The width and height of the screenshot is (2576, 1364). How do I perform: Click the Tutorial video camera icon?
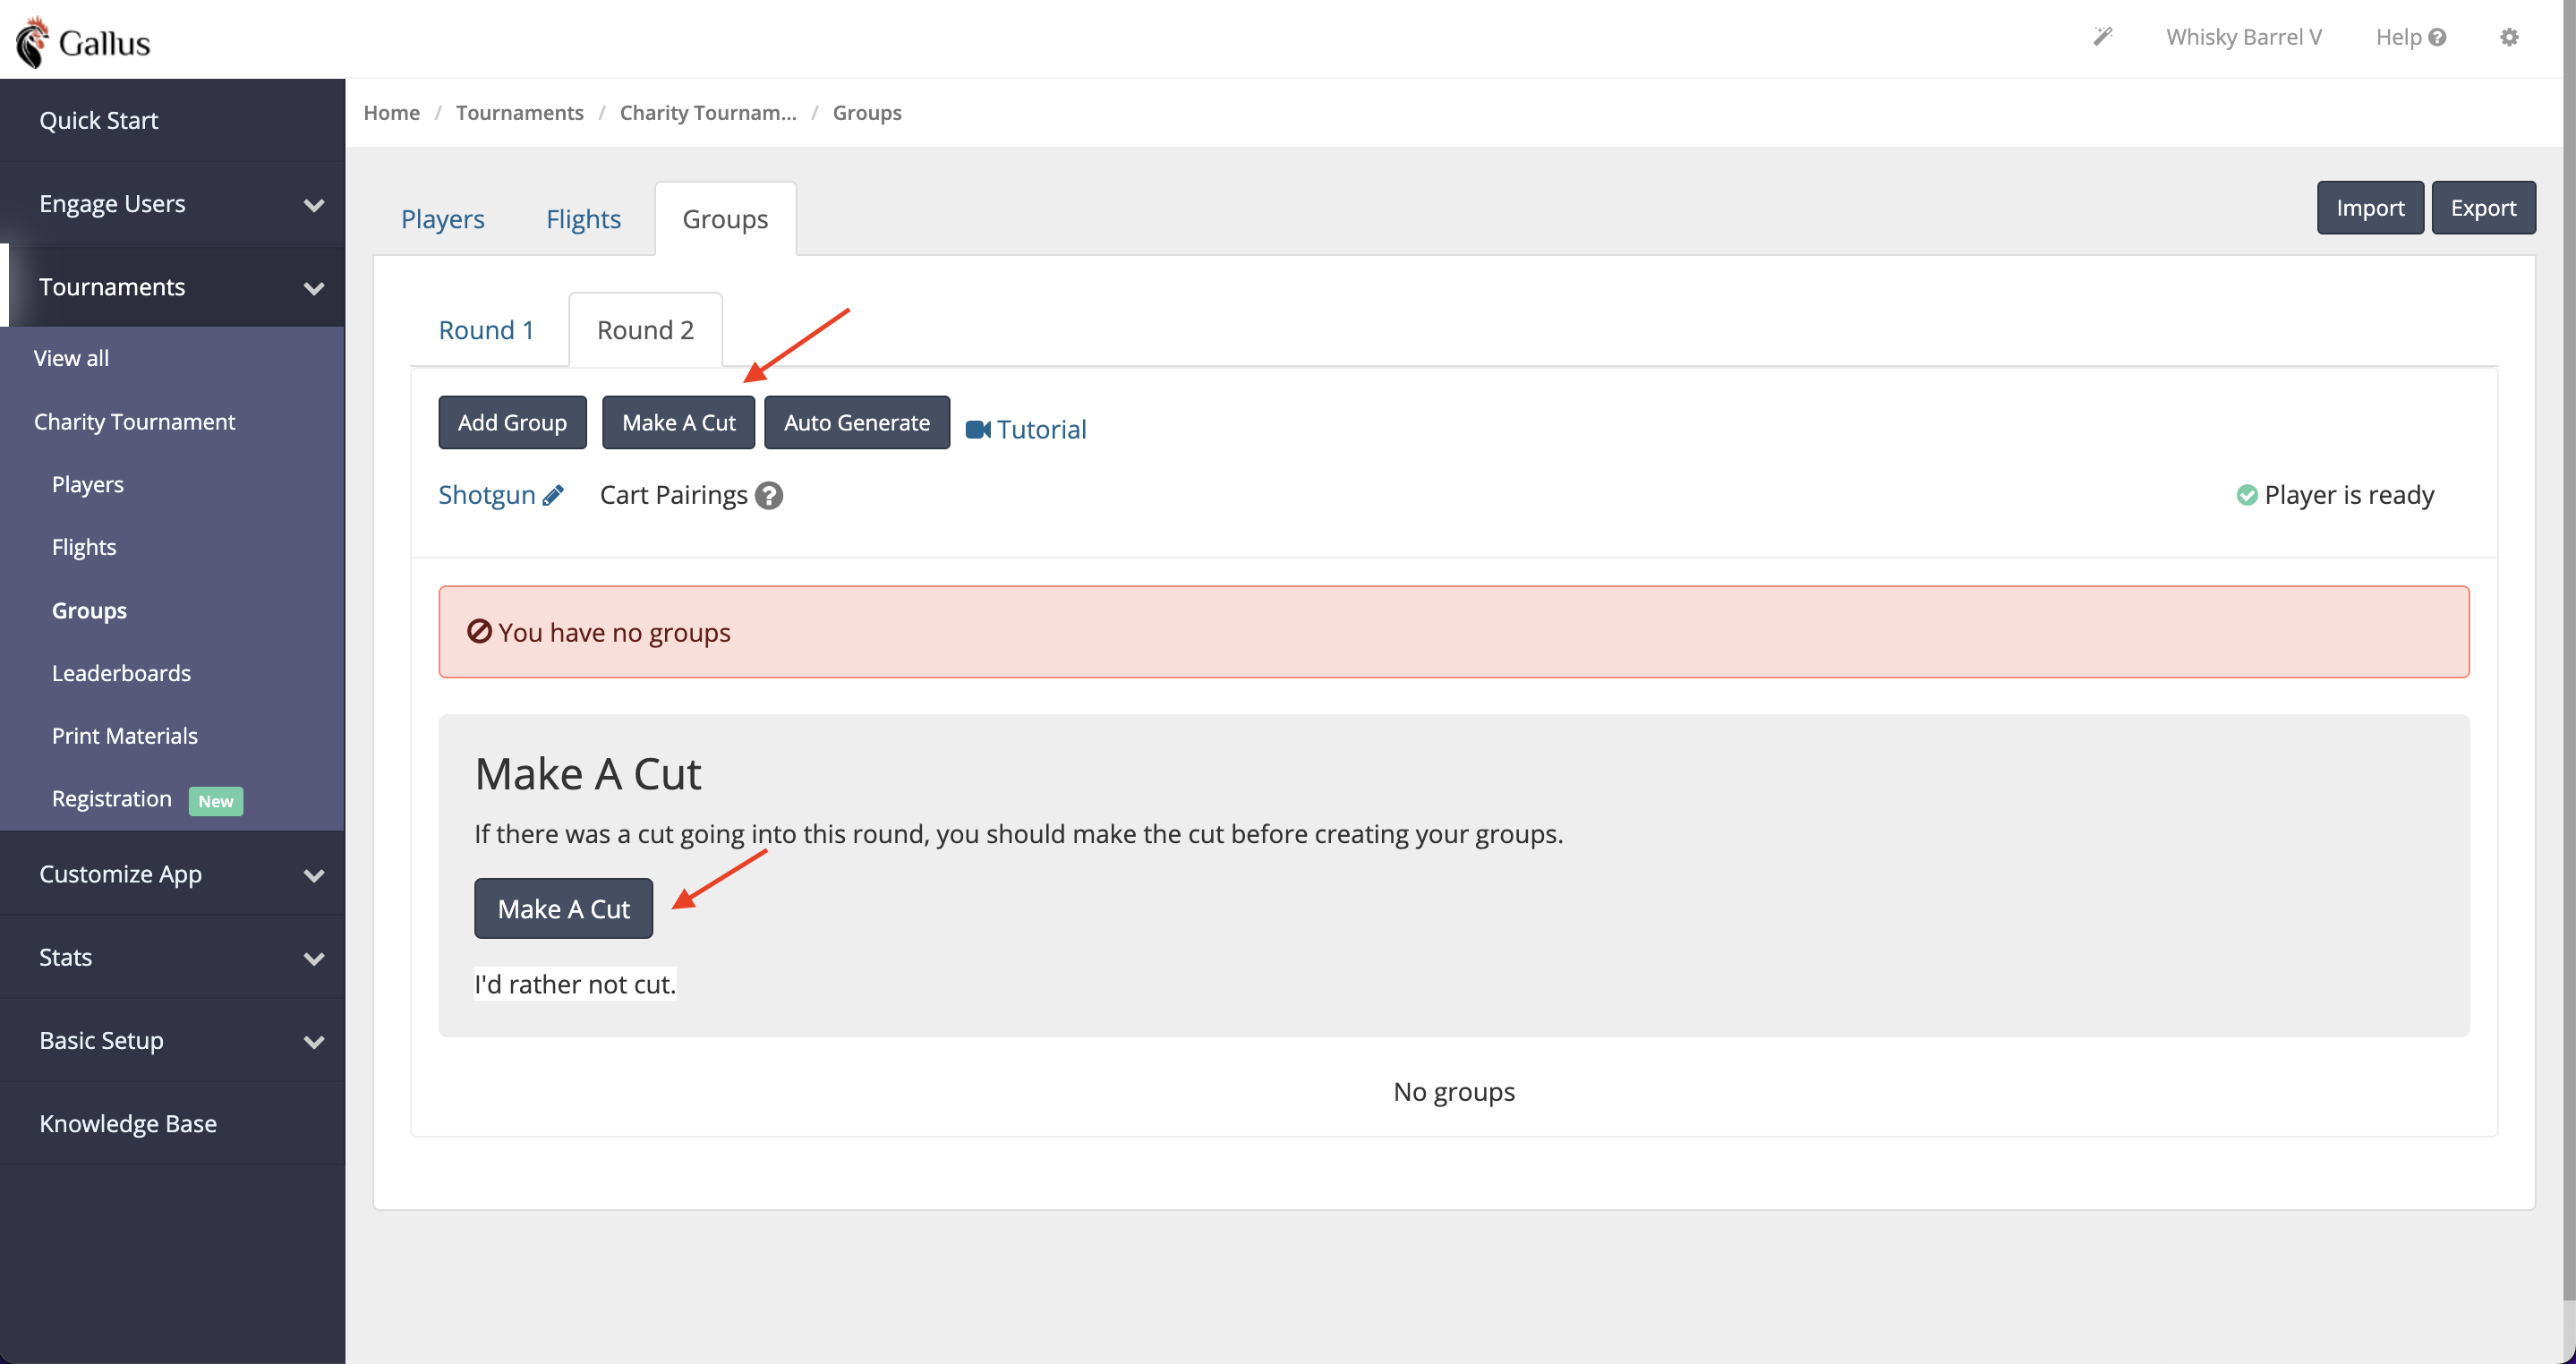[x=978, y=429]
